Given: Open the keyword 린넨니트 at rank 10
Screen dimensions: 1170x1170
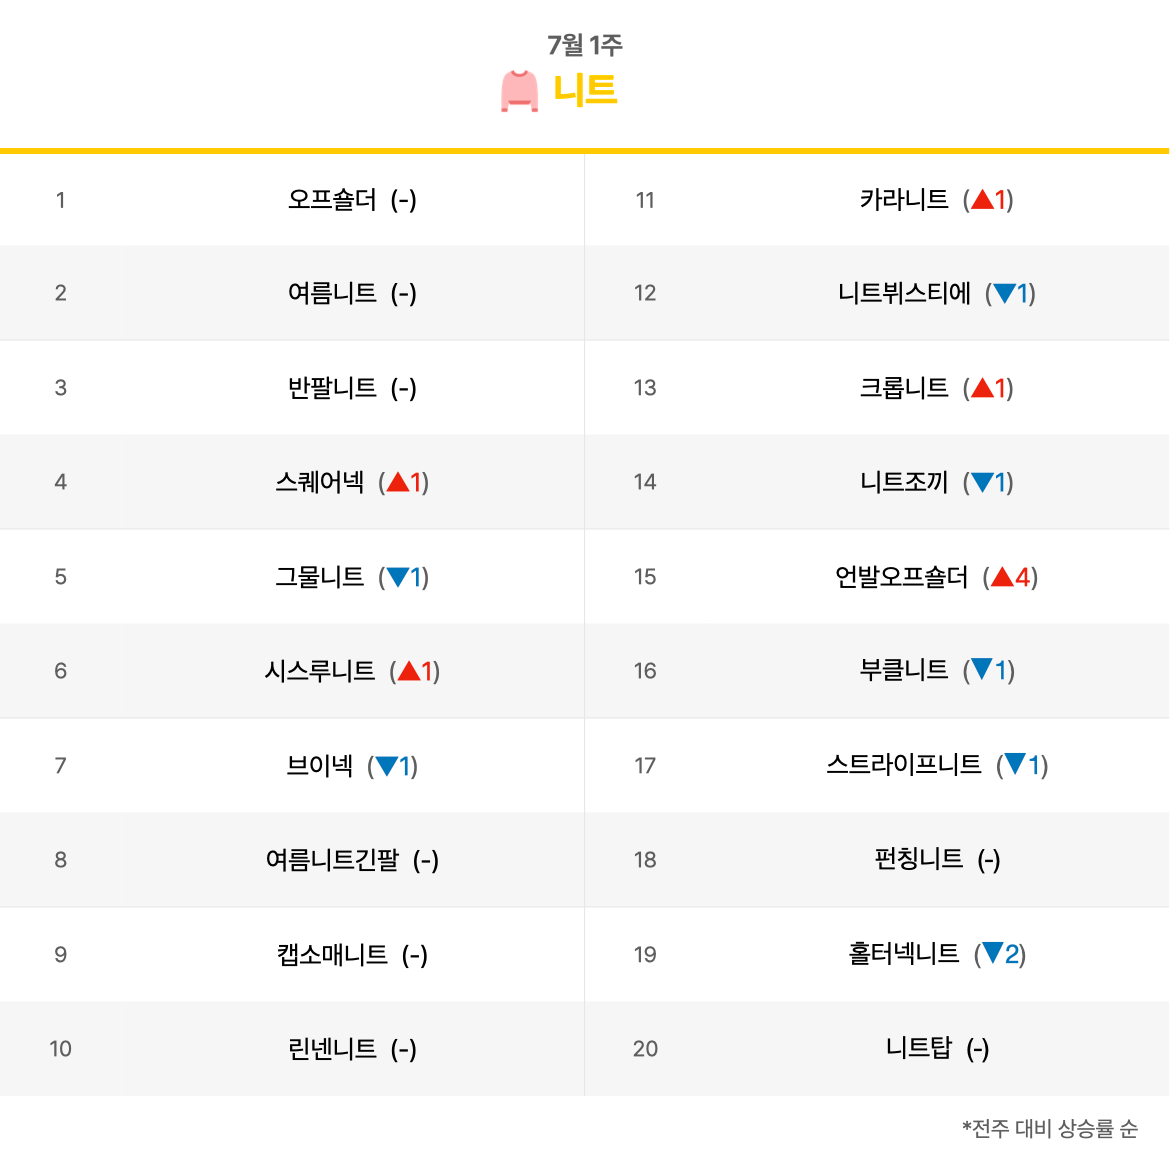Looking at the screenshot, I should (332, 1049).
